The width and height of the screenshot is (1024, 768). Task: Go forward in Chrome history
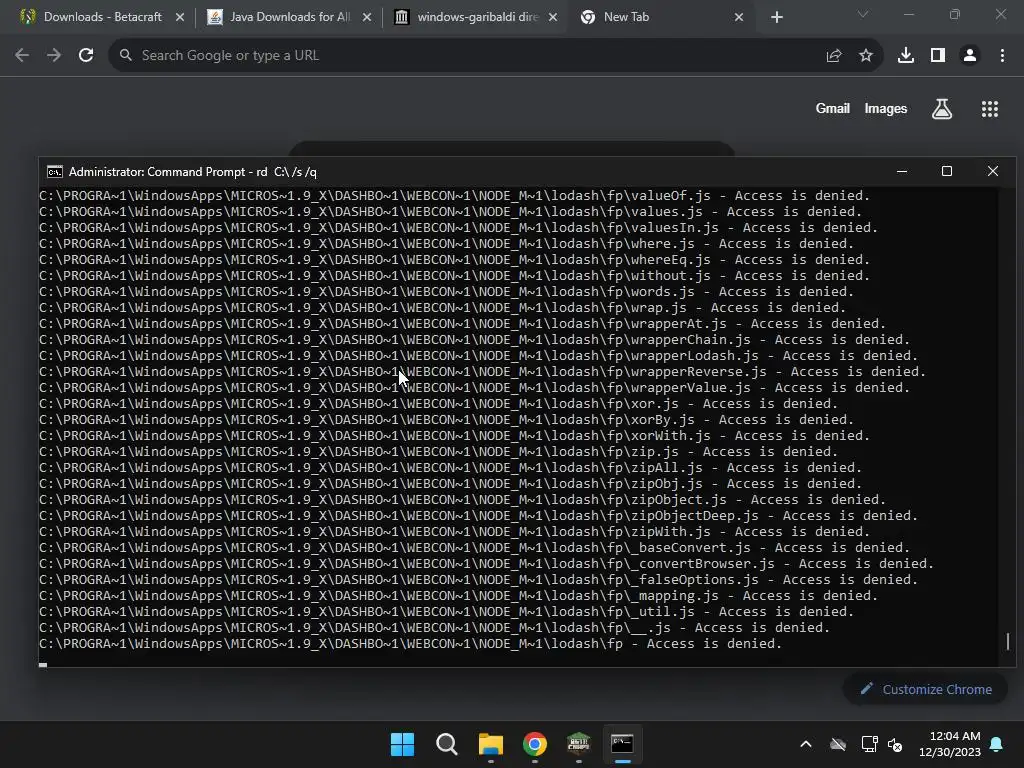54,56
